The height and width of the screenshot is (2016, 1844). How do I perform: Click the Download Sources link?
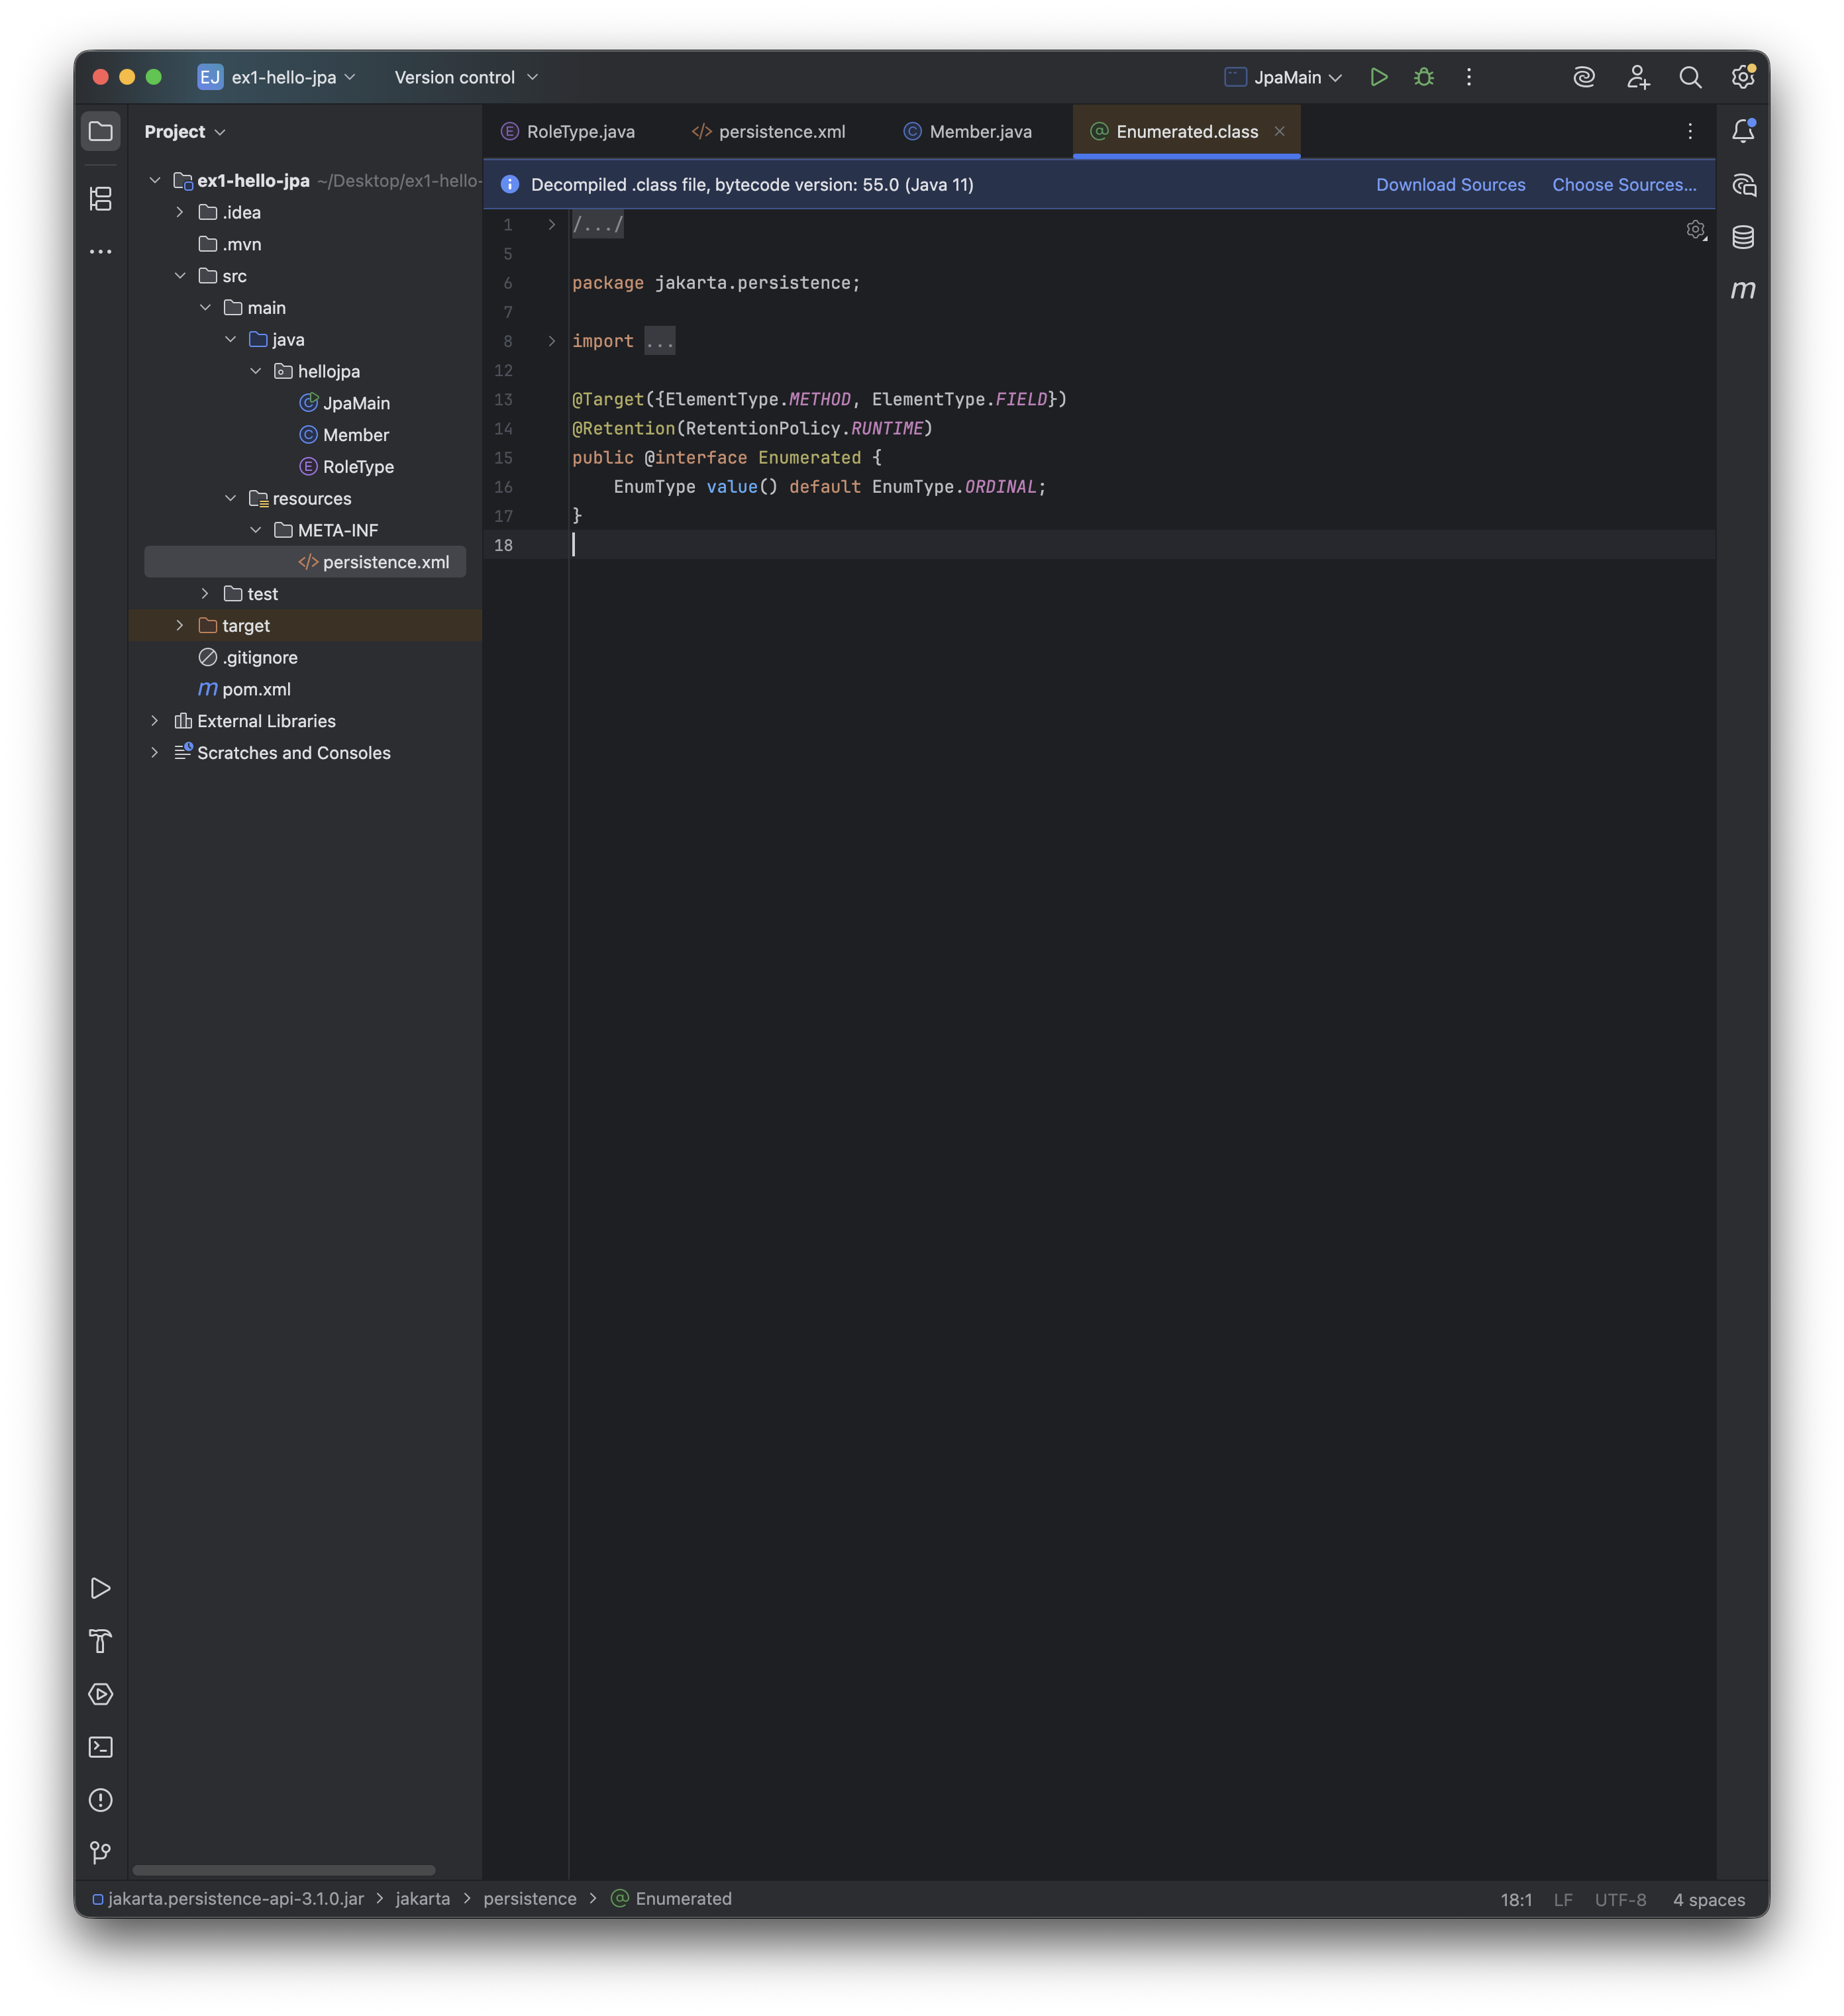pyautogui.click(x=1450, y=184)
